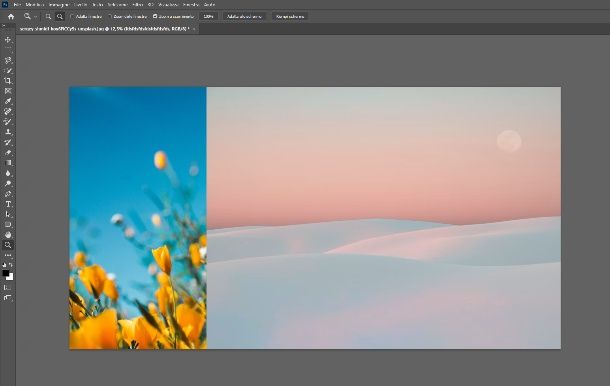This screenshot has width=610, height=386.
Task: Select the Move tool
Action: [8, 40]
